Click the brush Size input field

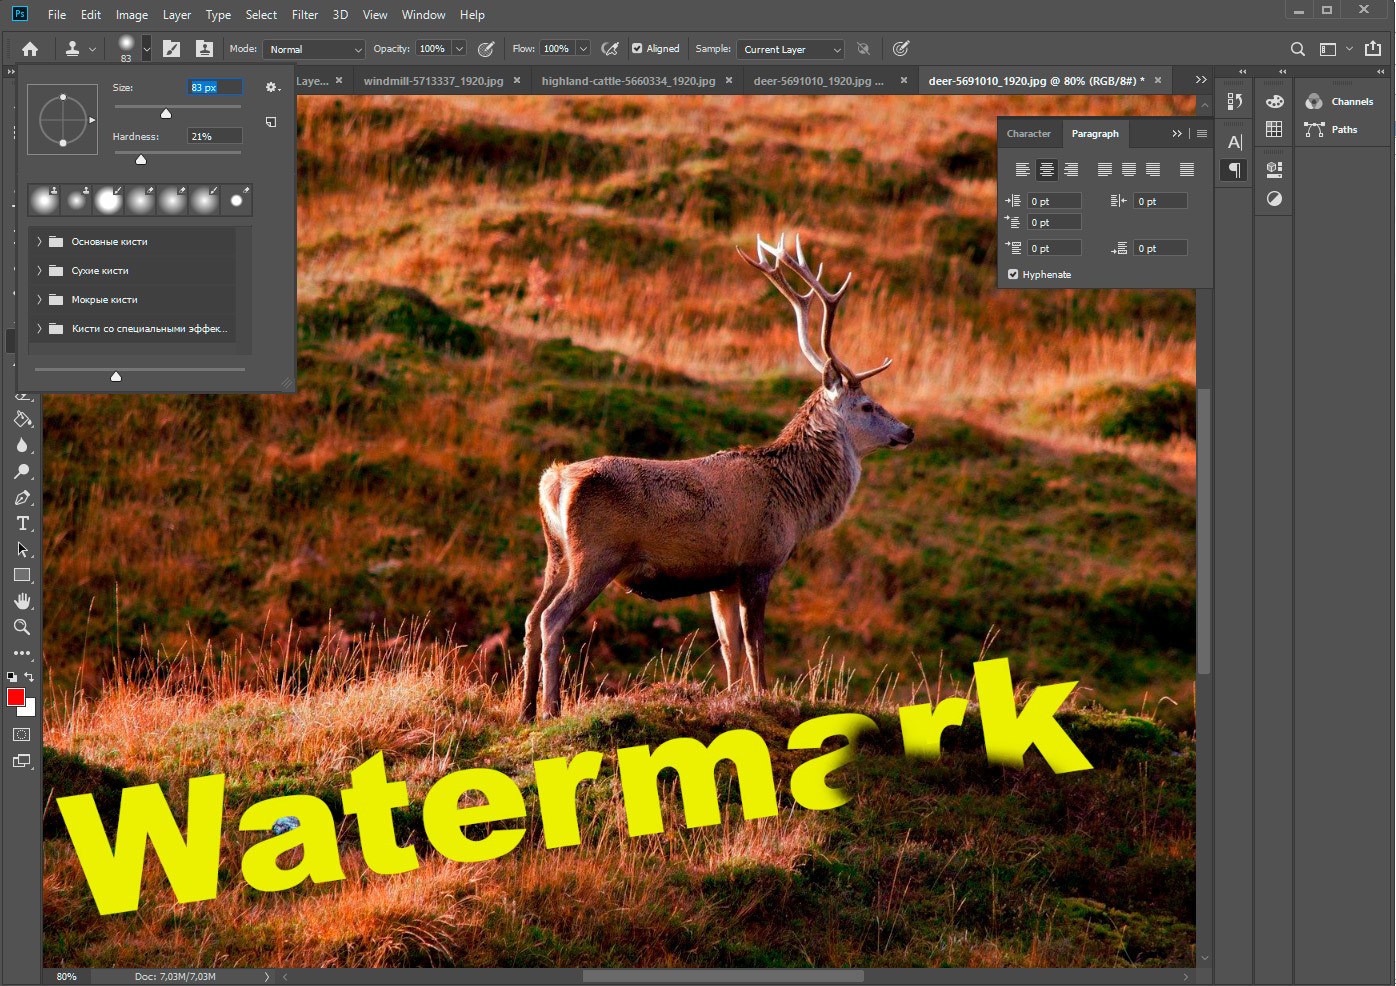point(215,87)
